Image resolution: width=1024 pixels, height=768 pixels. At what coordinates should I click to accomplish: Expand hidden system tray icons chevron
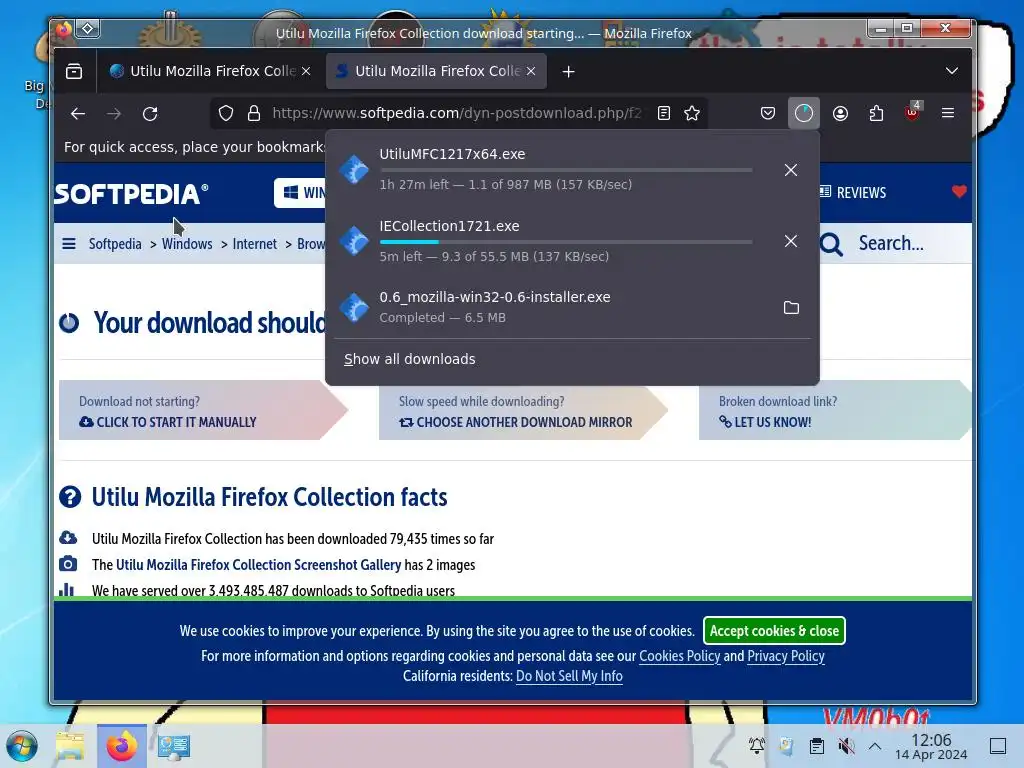point(875,746)
